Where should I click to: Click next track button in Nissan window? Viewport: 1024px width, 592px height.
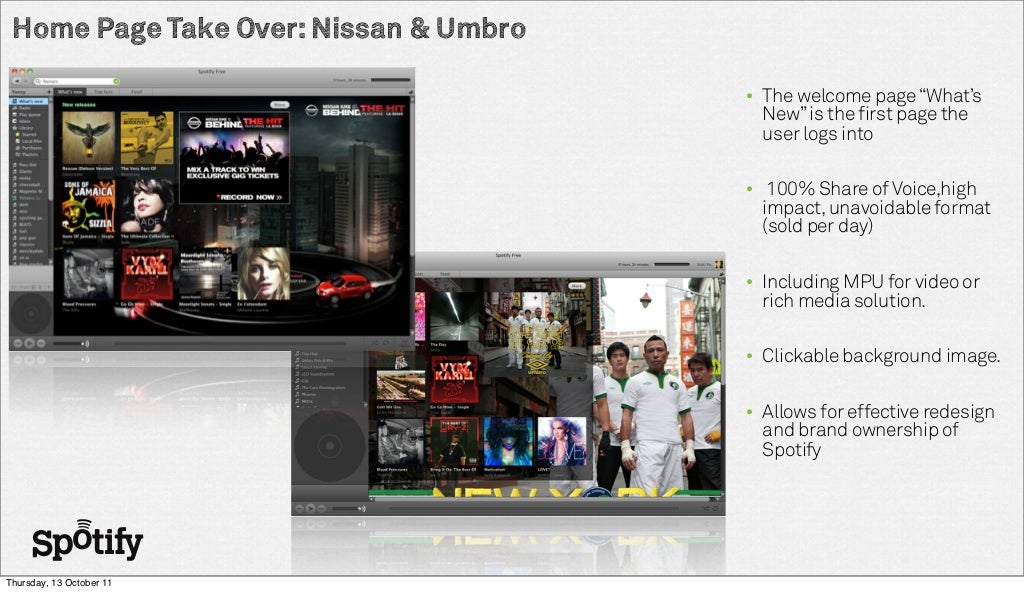(x=40, y=343)
